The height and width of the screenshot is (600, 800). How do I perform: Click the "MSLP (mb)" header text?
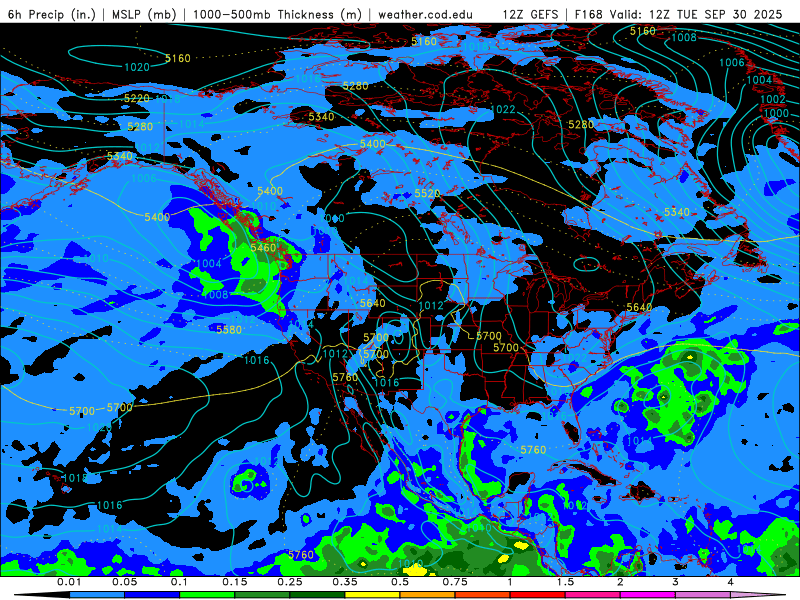(144, 14)
